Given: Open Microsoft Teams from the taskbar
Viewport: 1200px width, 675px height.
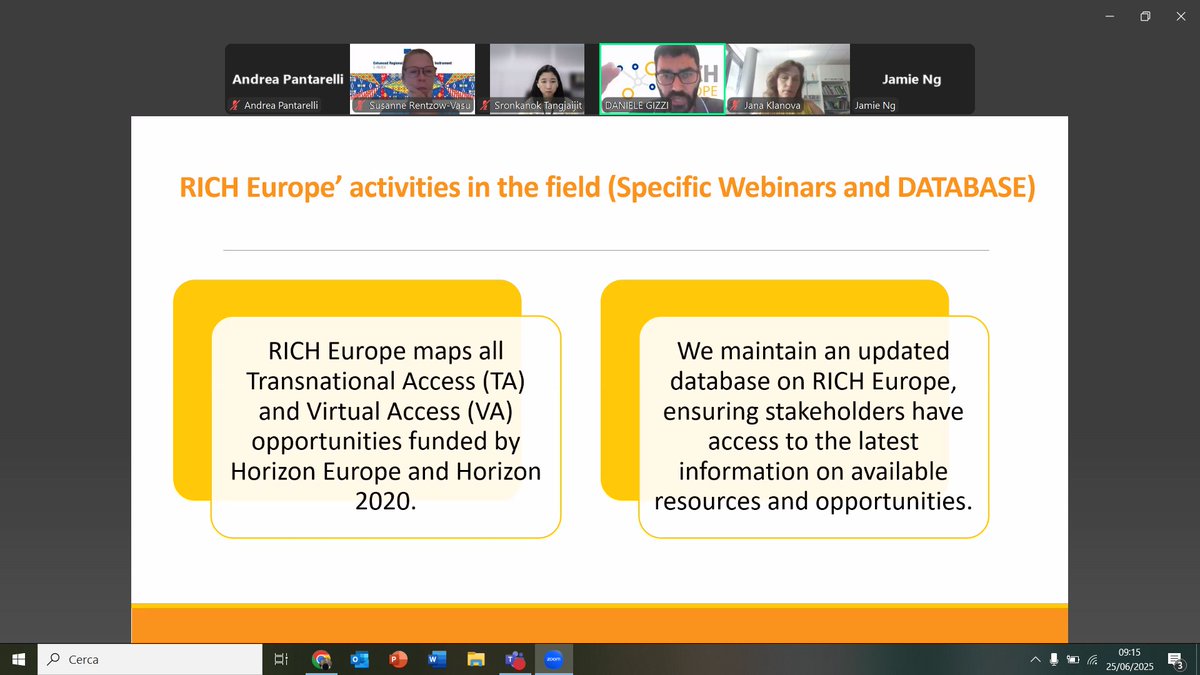Looking at the screenshot, I should [515, 659].
